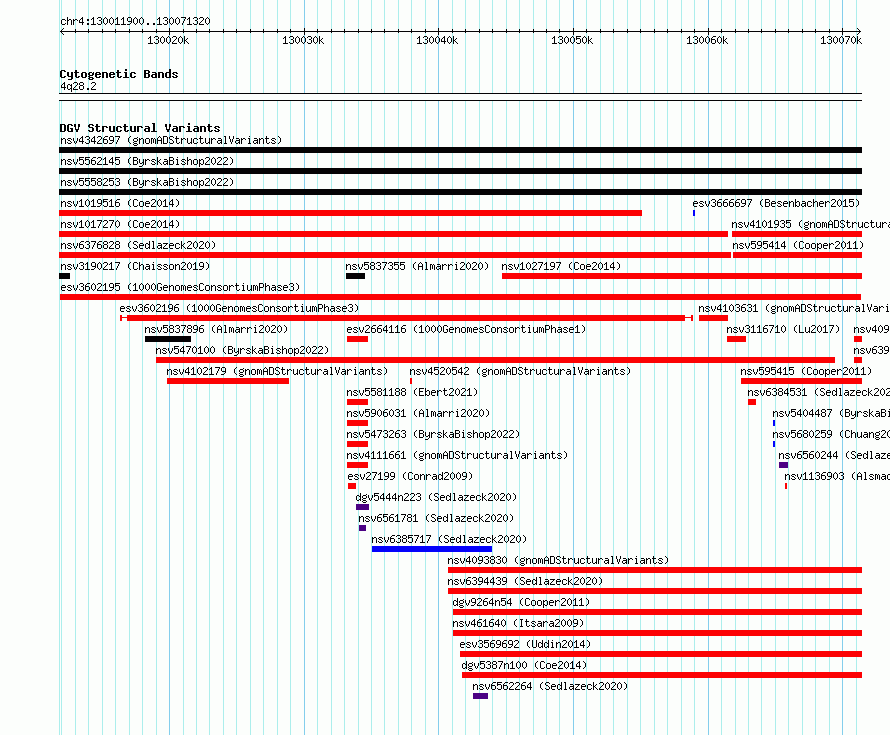This screenshot has width=890, height=735.
Task: Open nsv5473263 ByrskaBishop2022 label
Action: pos(433,434)
